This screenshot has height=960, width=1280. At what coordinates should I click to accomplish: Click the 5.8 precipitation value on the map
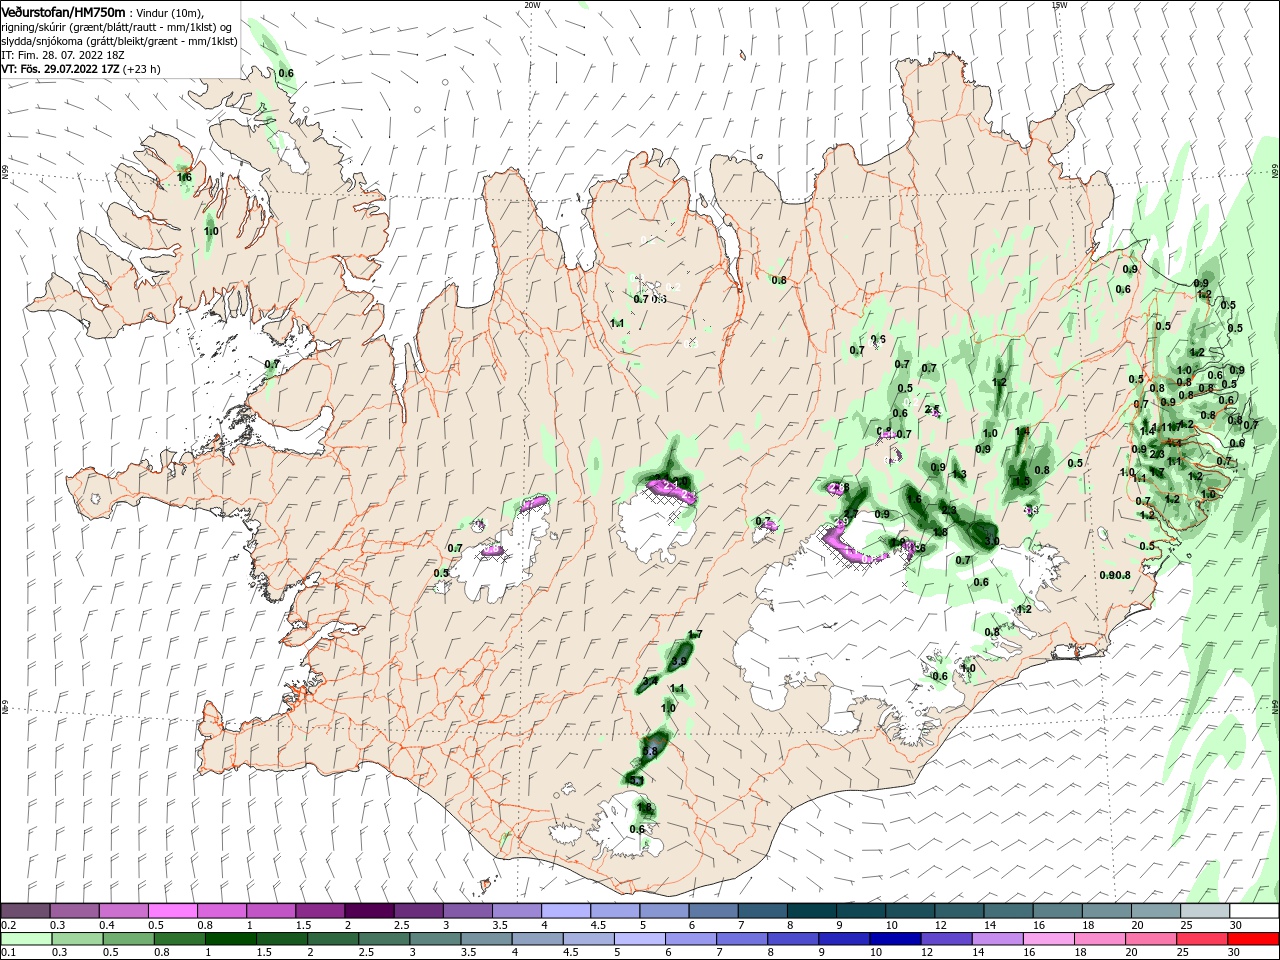click(650, 751)
